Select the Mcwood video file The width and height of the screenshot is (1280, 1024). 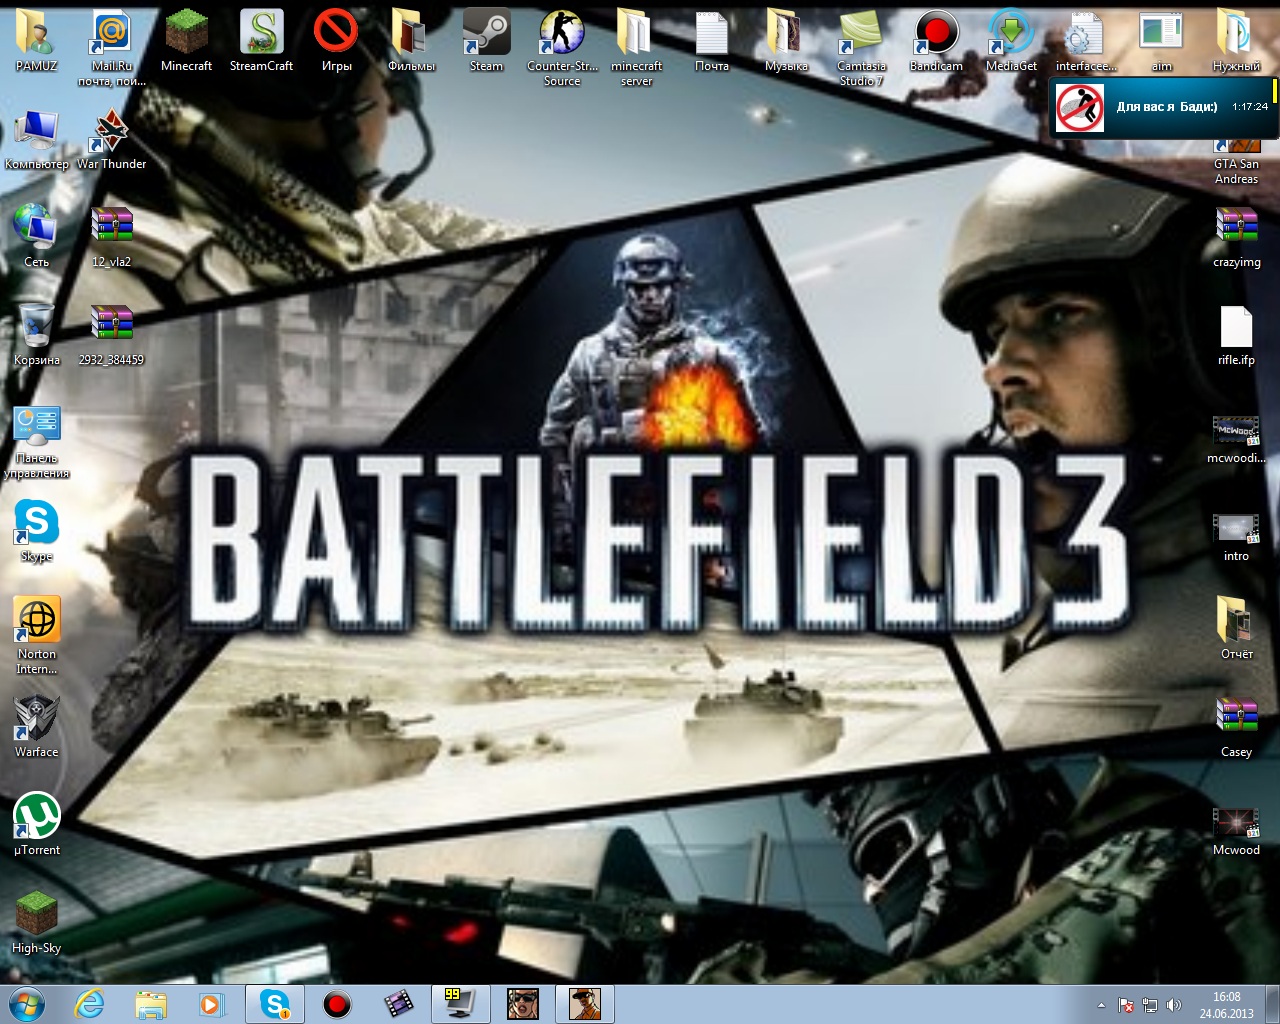(1236, 830)
